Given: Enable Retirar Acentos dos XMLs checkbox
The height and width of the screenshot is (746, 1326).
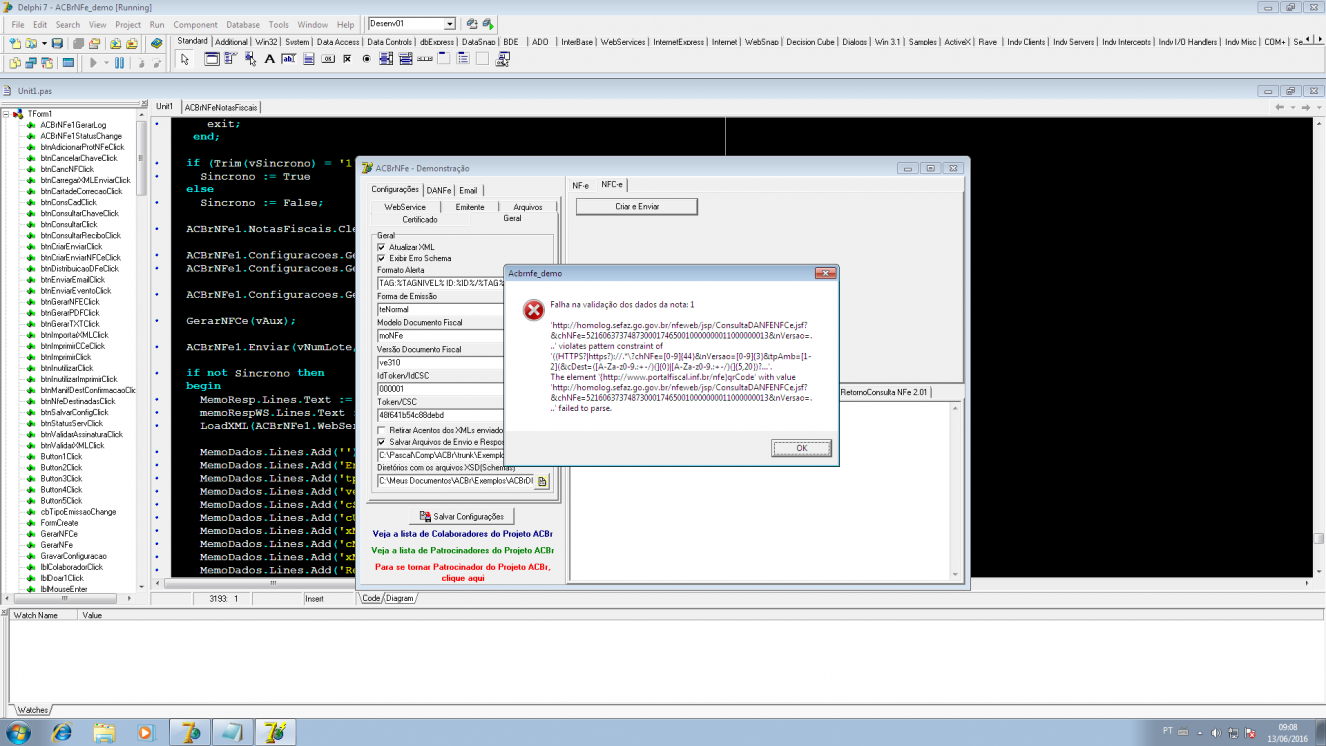Looking at the screenshot, I should coord(381,430).
